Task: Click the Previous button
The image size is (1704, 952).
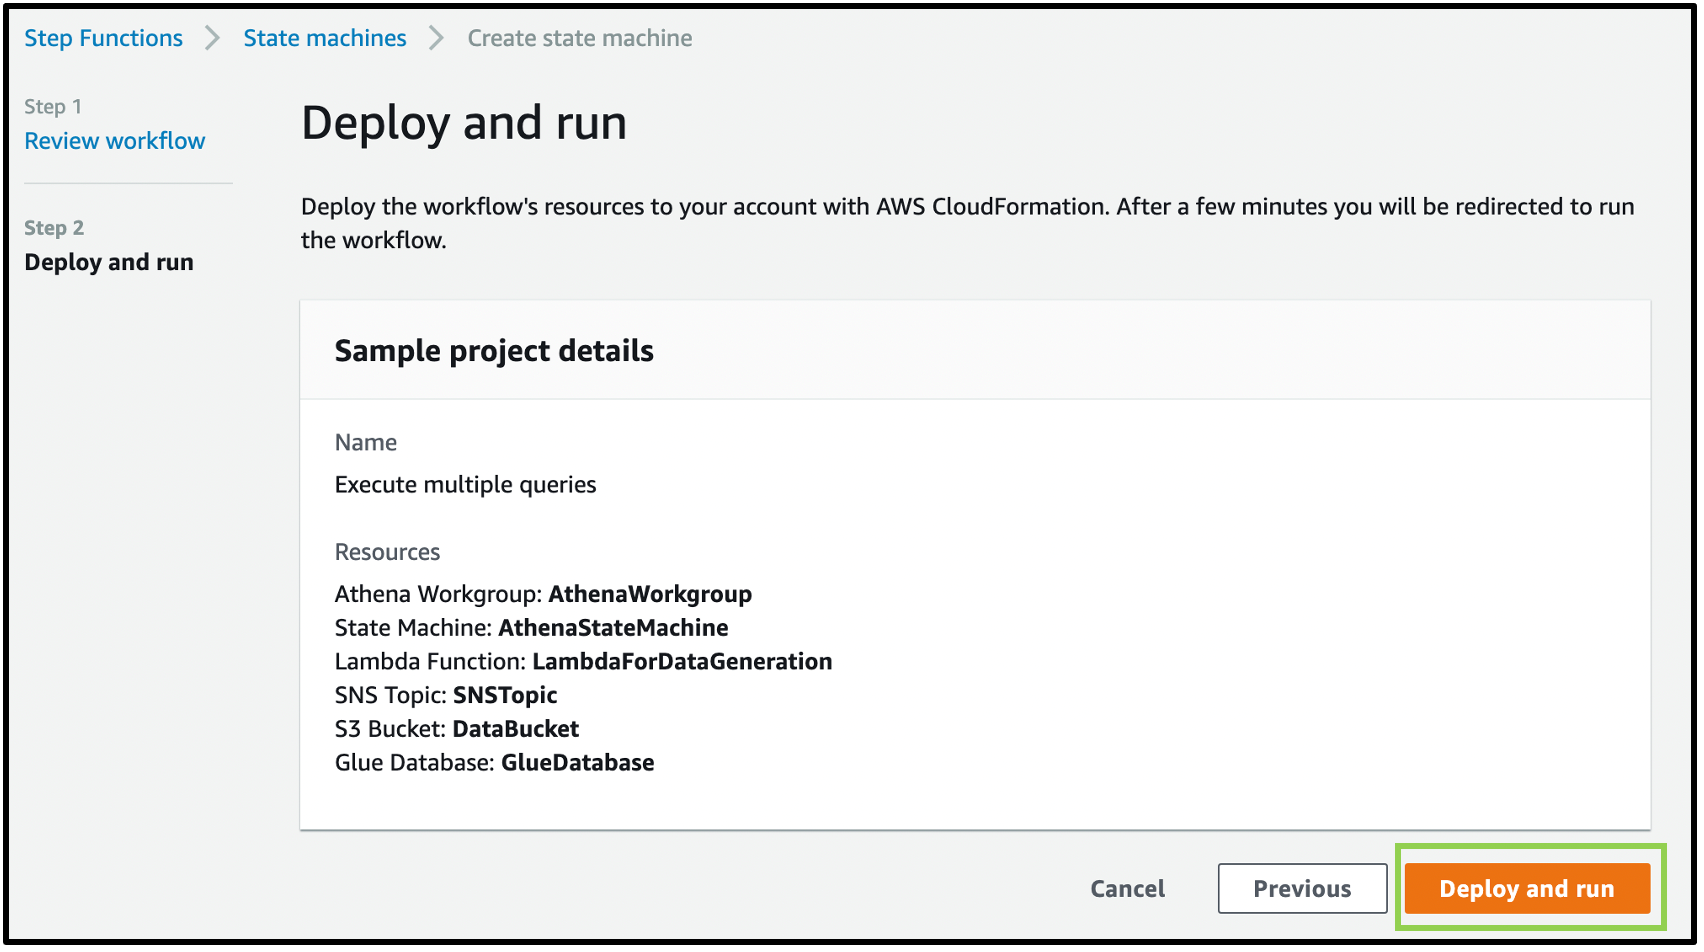Action: pyautogui.click(x=1301, y=888)
